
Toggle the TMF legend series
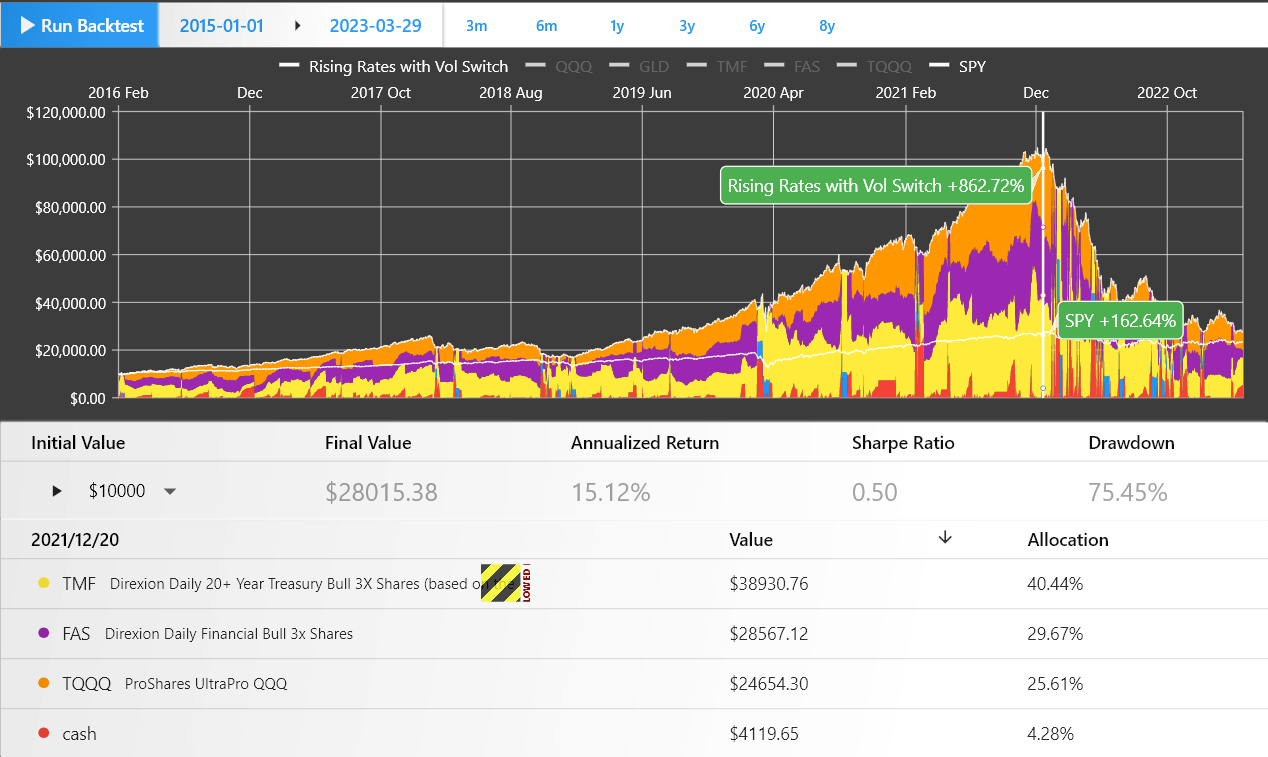717,67
